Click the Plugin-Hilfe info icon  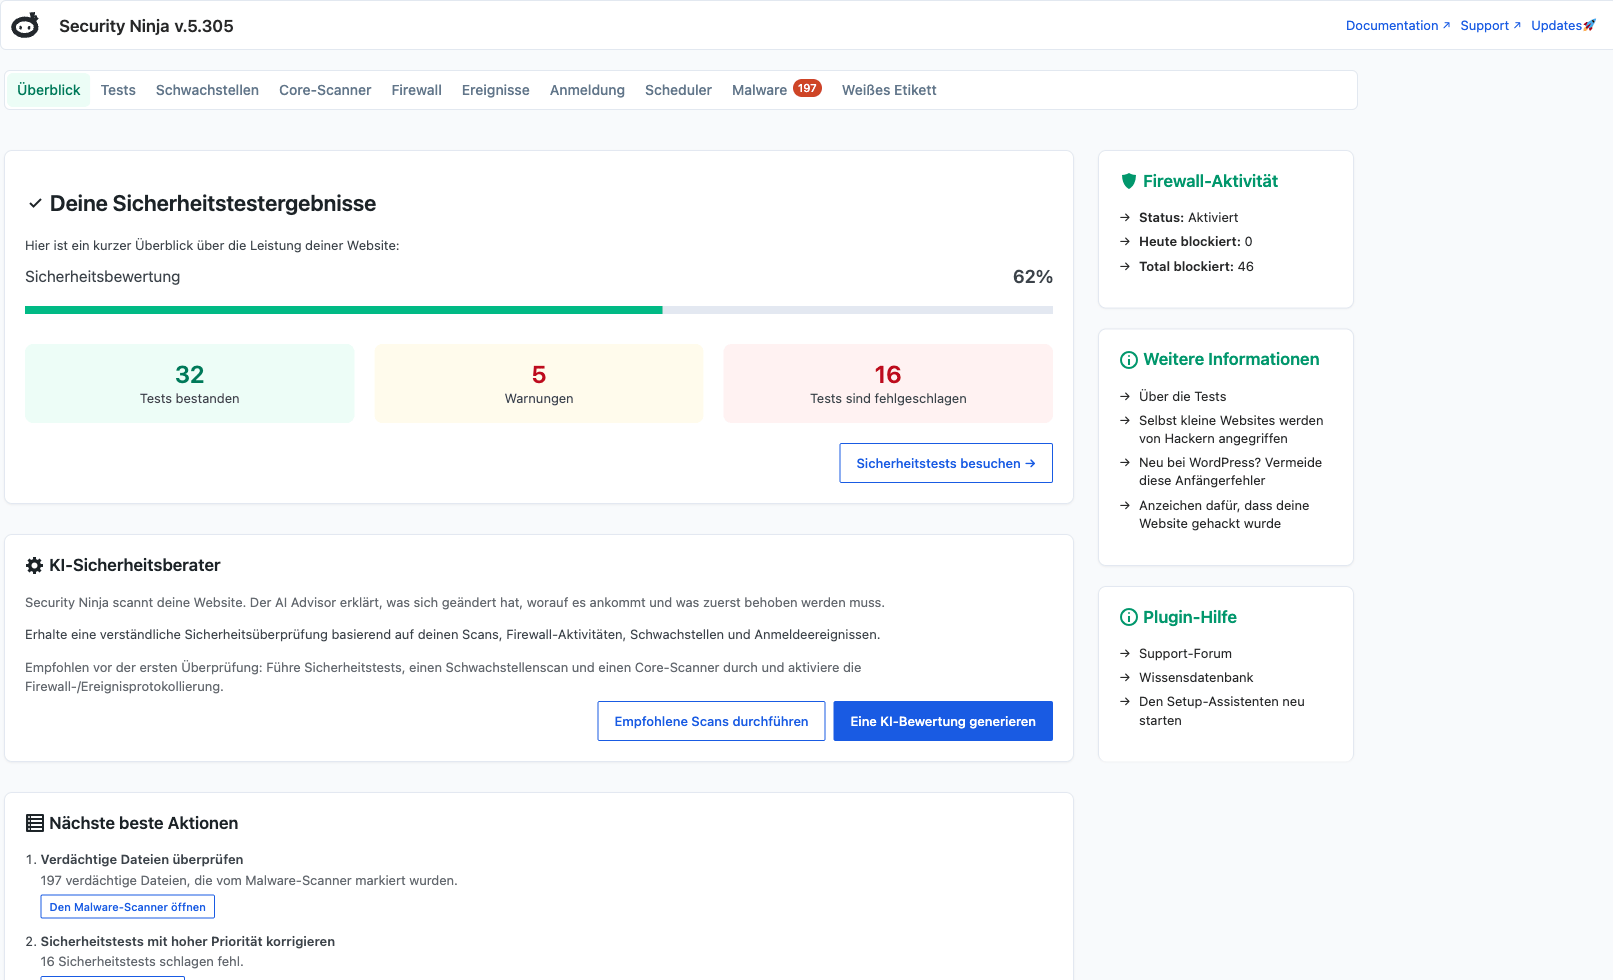coord(1129,617)
